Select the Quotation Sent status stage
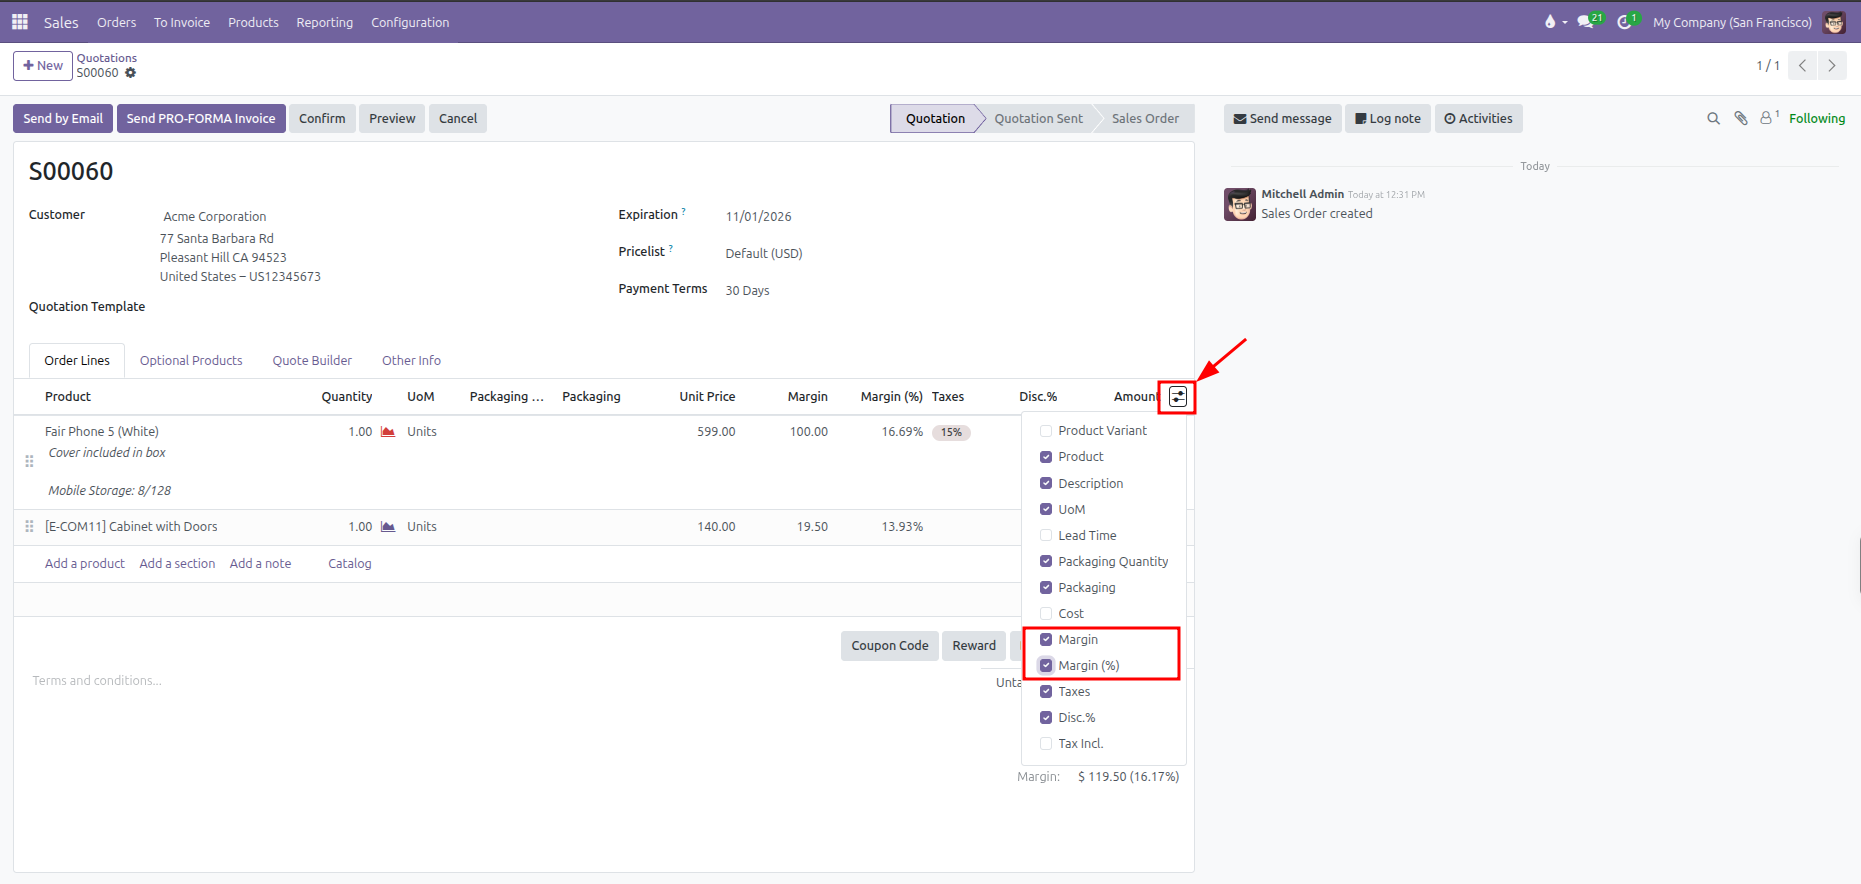The image size is (1861, 884). tap(1038, 118)
